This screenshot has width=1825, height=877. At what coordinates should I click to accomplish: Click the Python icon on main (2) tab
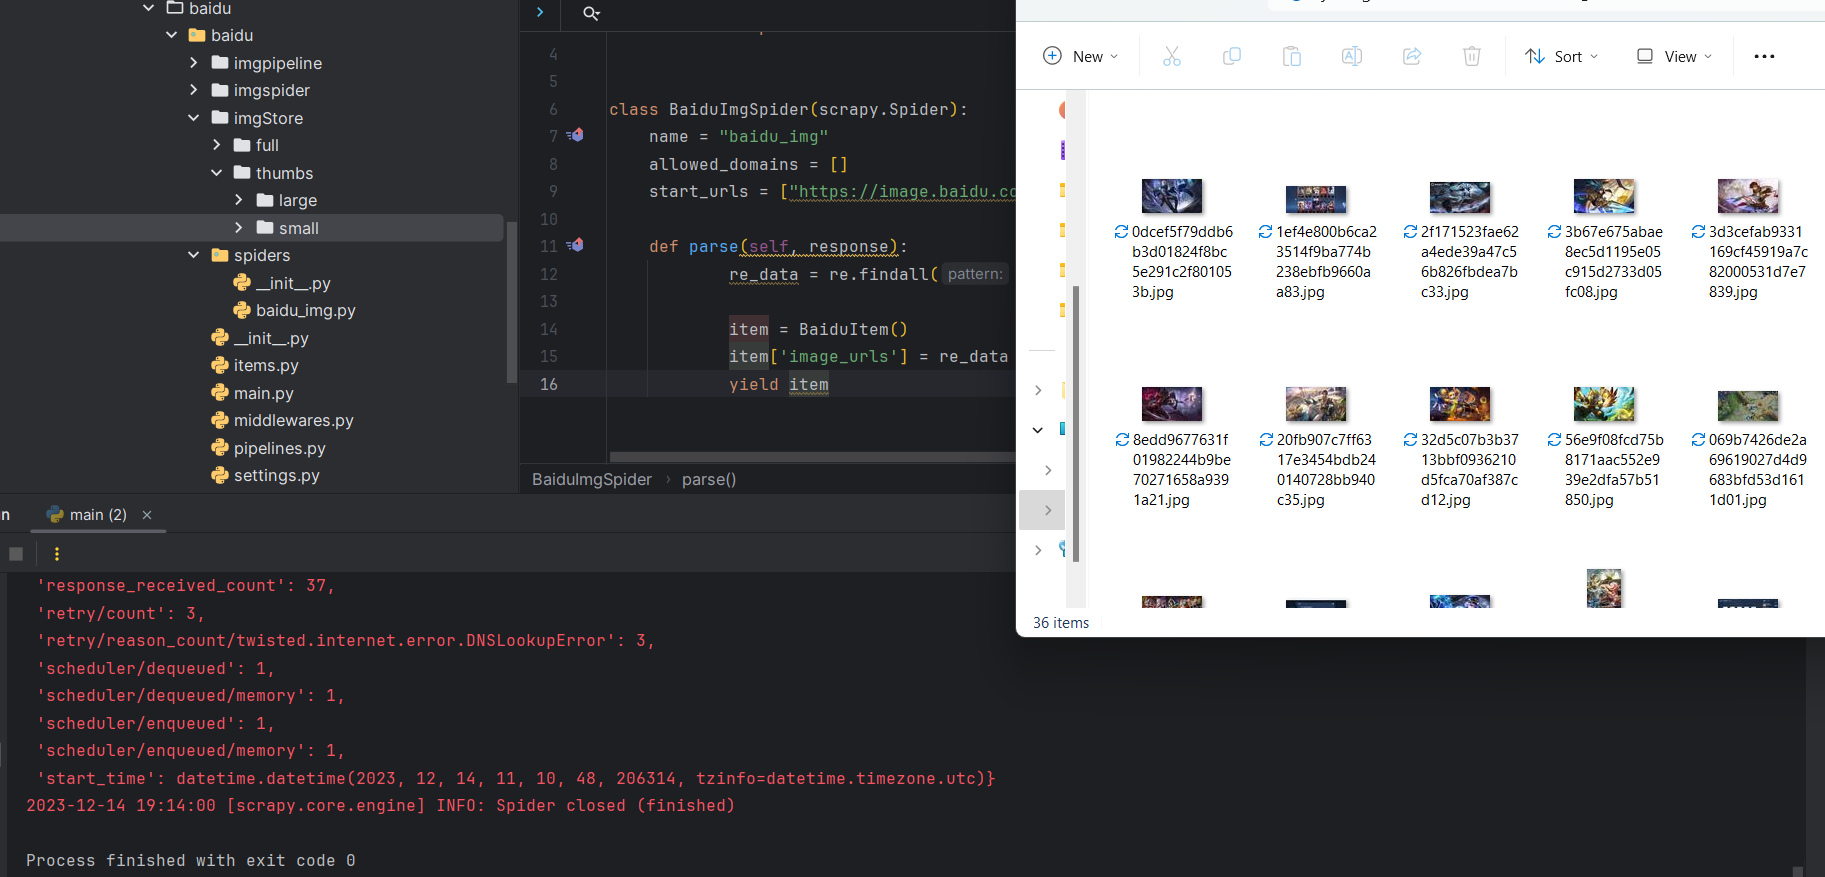point(55,514)
